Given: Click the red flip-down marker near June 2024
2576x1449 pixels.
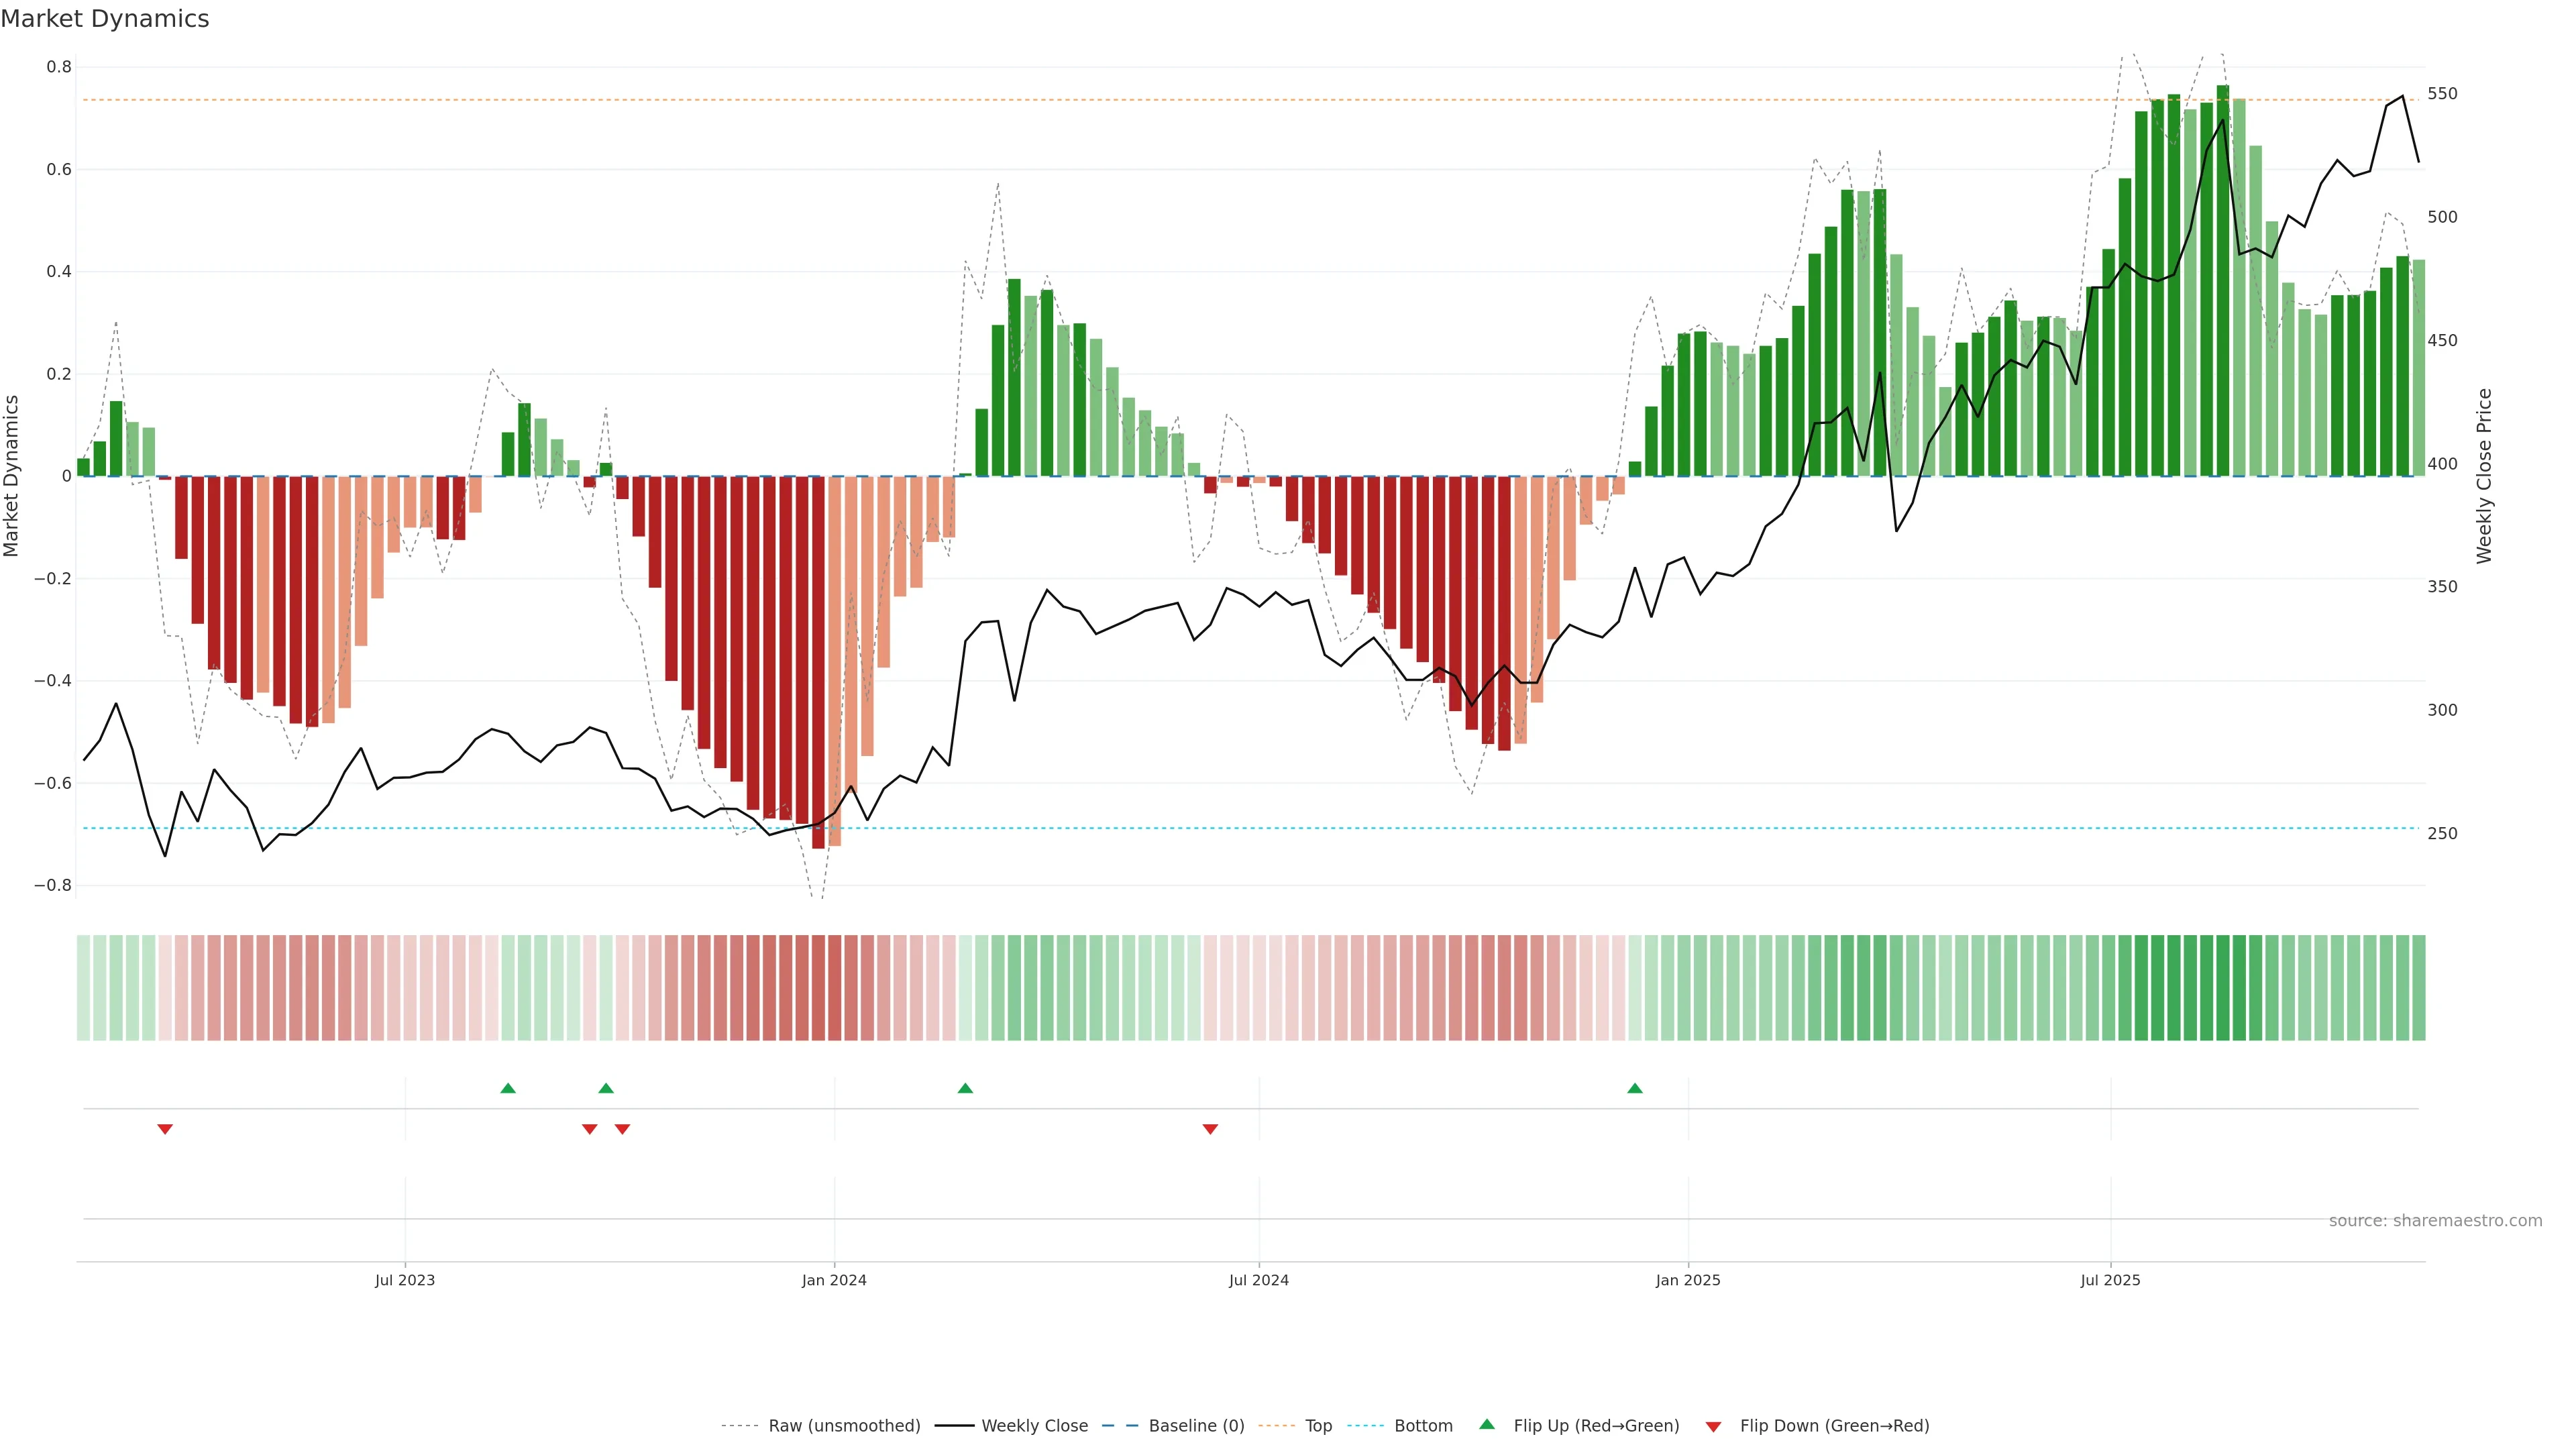Looking at the screenshot, I should tap(1210, 1129).
